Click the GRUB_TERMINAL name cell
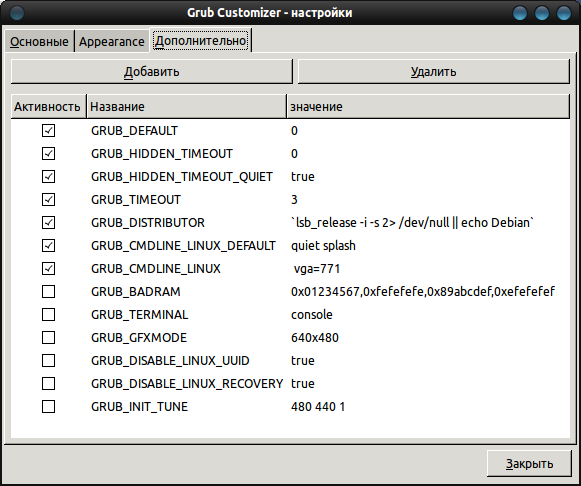Image resolution: width=581 pixels, height=486 pixels. tap(140, 315)
